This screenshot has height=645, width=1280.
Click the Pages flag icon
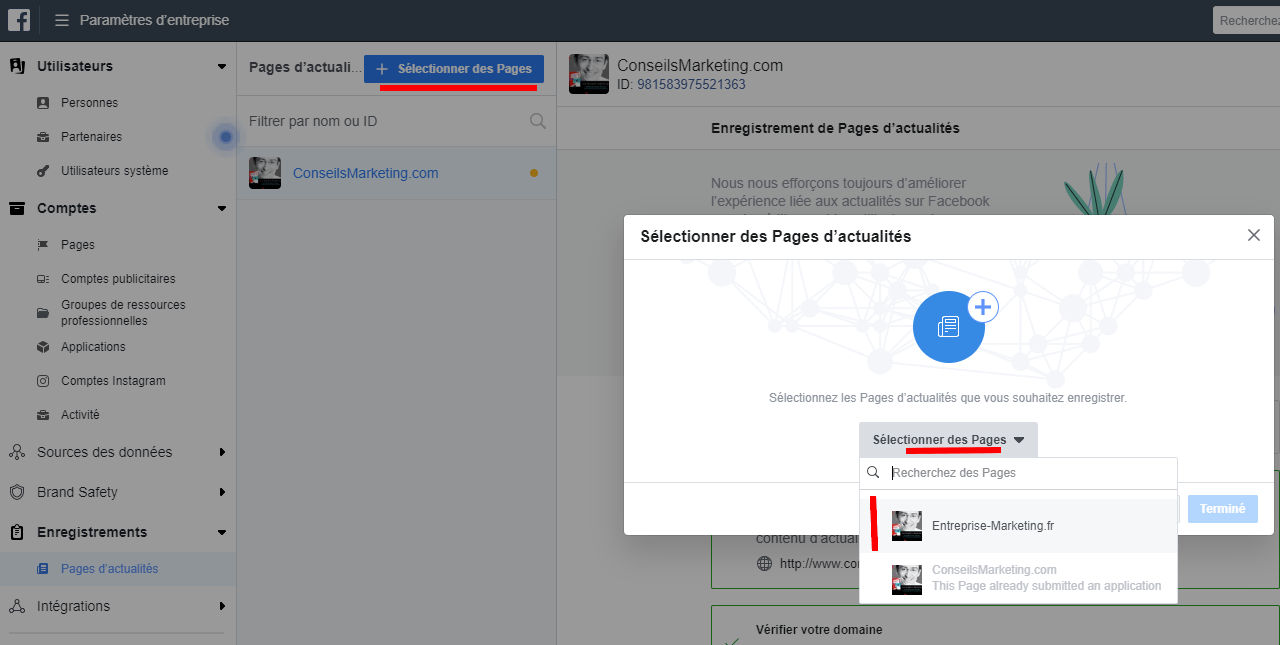(x=43, y=245)
